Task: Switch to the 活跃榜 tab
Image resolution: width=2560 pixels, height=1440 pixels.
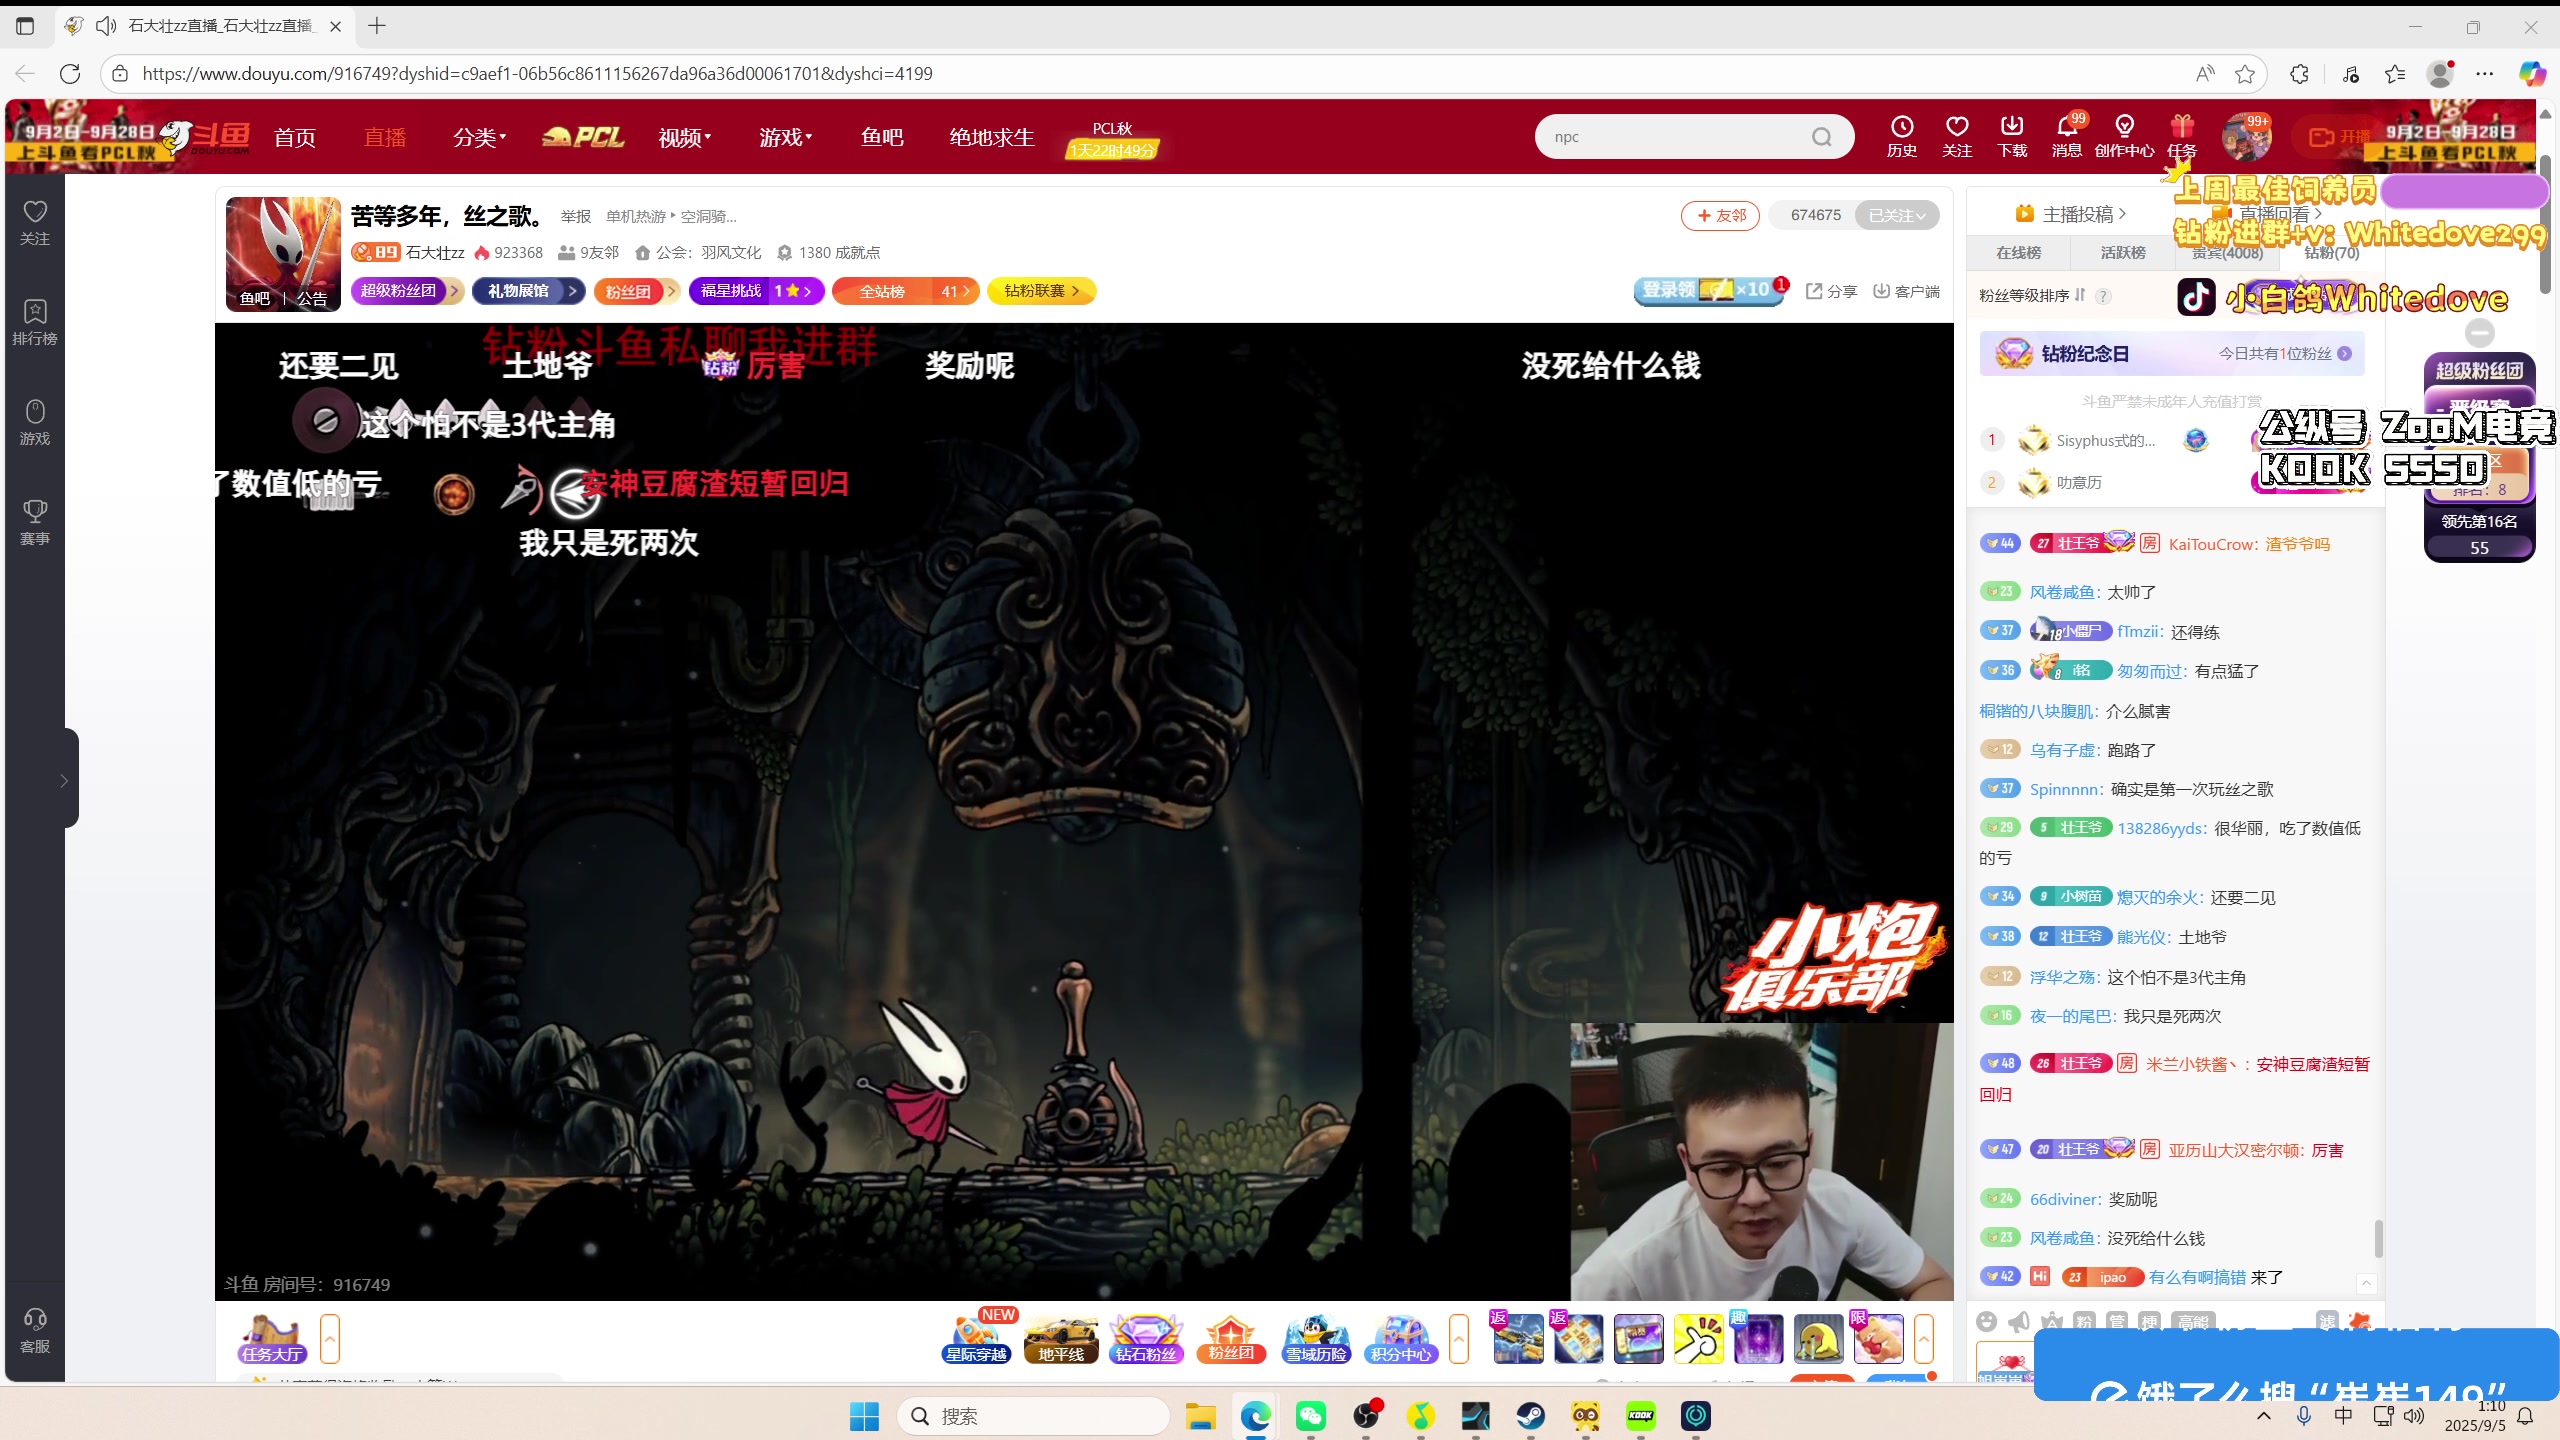Action: pyautogui.click(x=2123, y=253)
